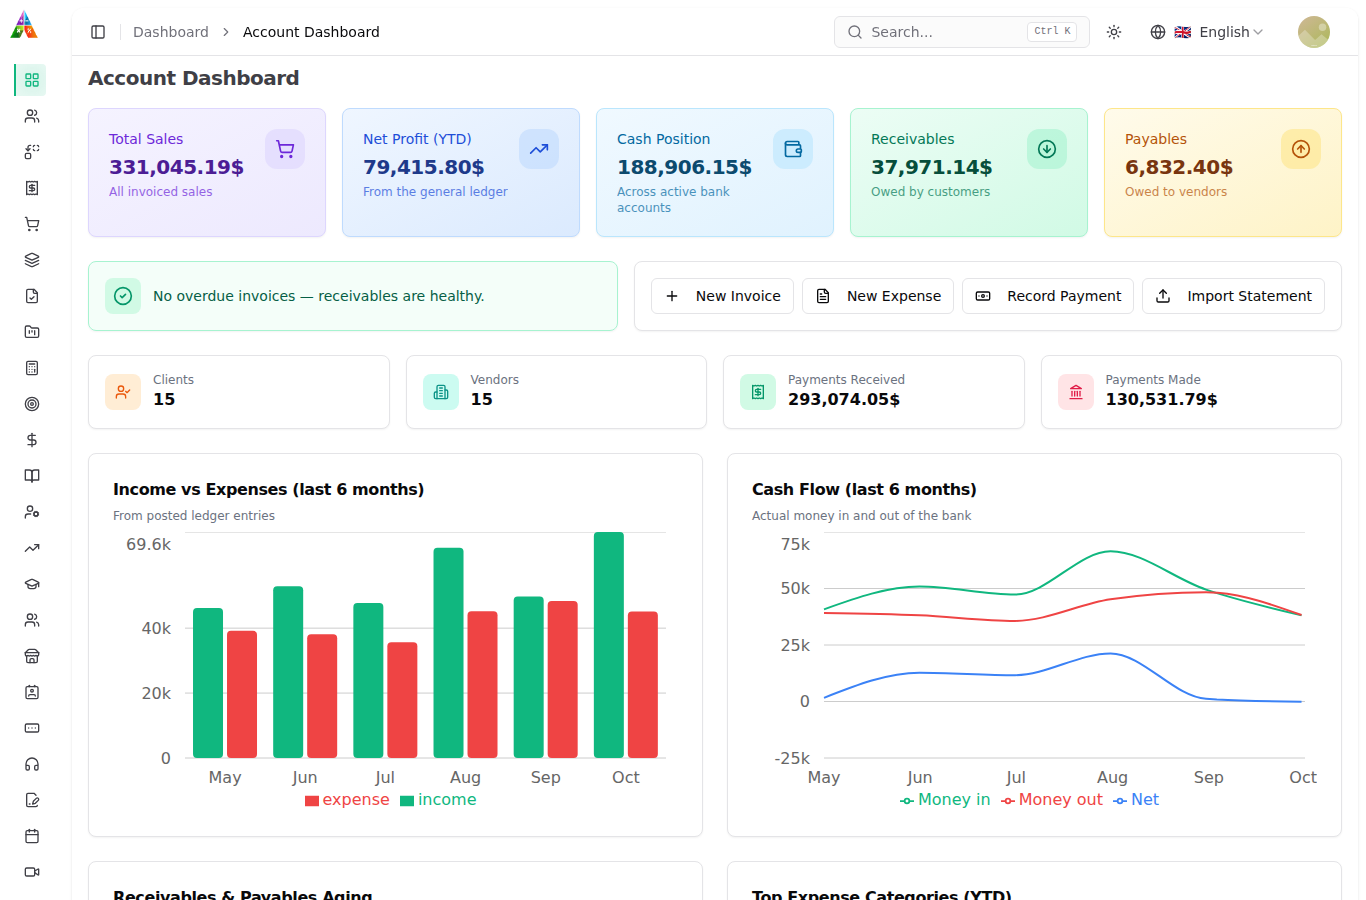Viewport: 1366px width, 900px height.
Task: Open the English language dropdown
Action: tap(1206, 32)
